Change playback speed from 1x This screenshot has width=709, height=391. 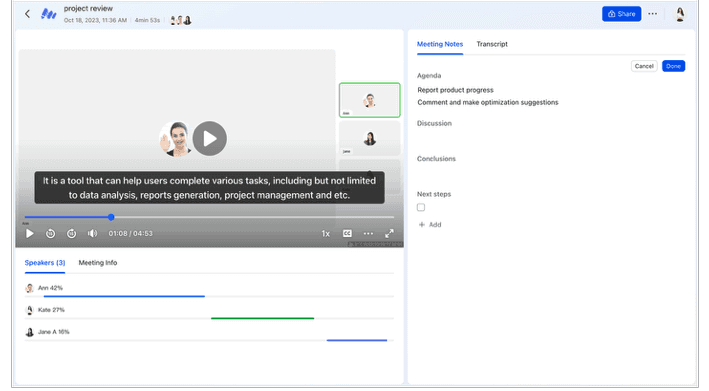(x=326, y=233)
